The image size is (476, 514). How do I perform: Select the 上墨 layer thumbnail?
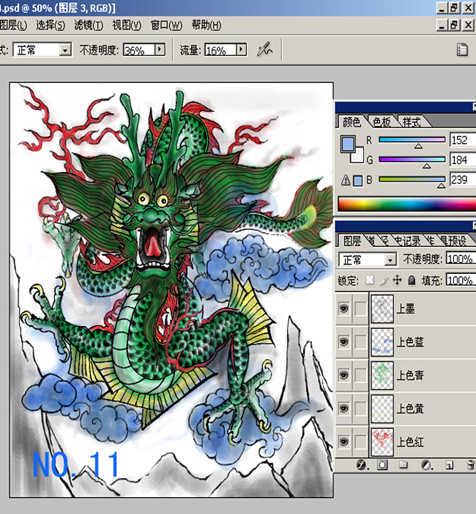(x=382, y=308)
